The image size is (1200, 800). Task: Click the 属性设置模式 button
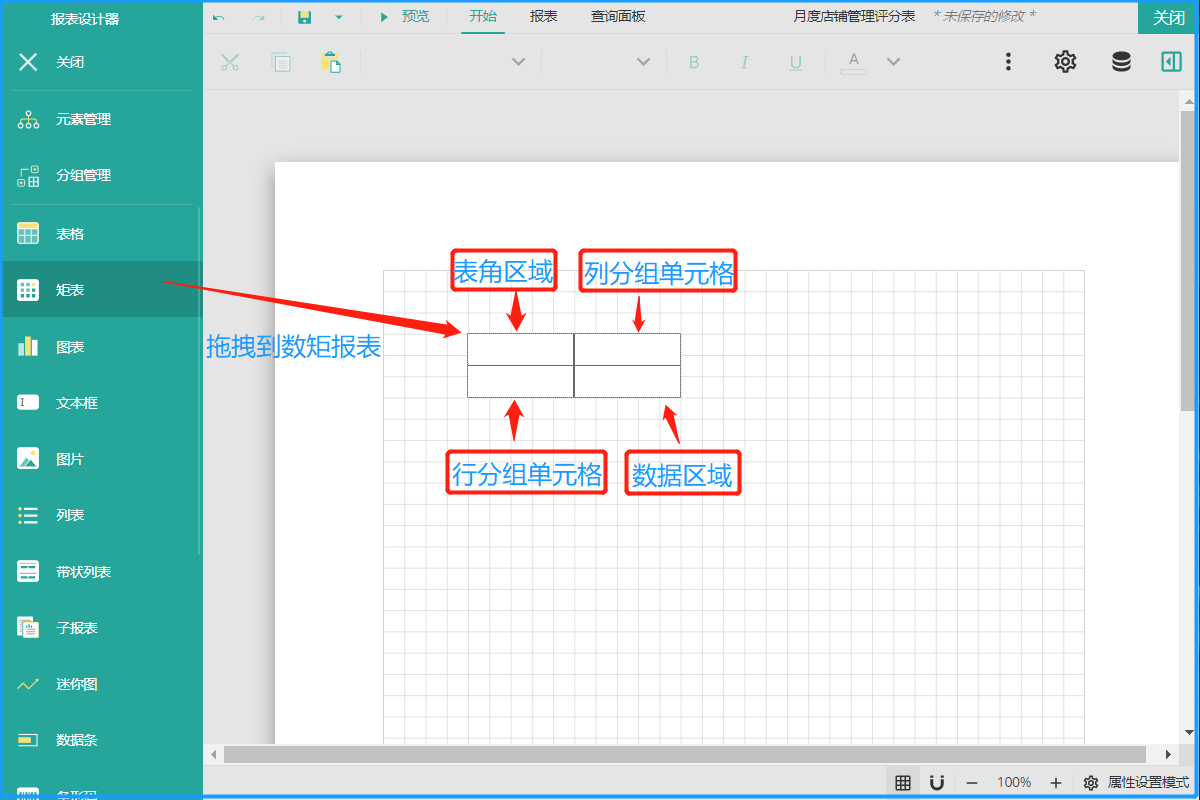pos(1137,782)
